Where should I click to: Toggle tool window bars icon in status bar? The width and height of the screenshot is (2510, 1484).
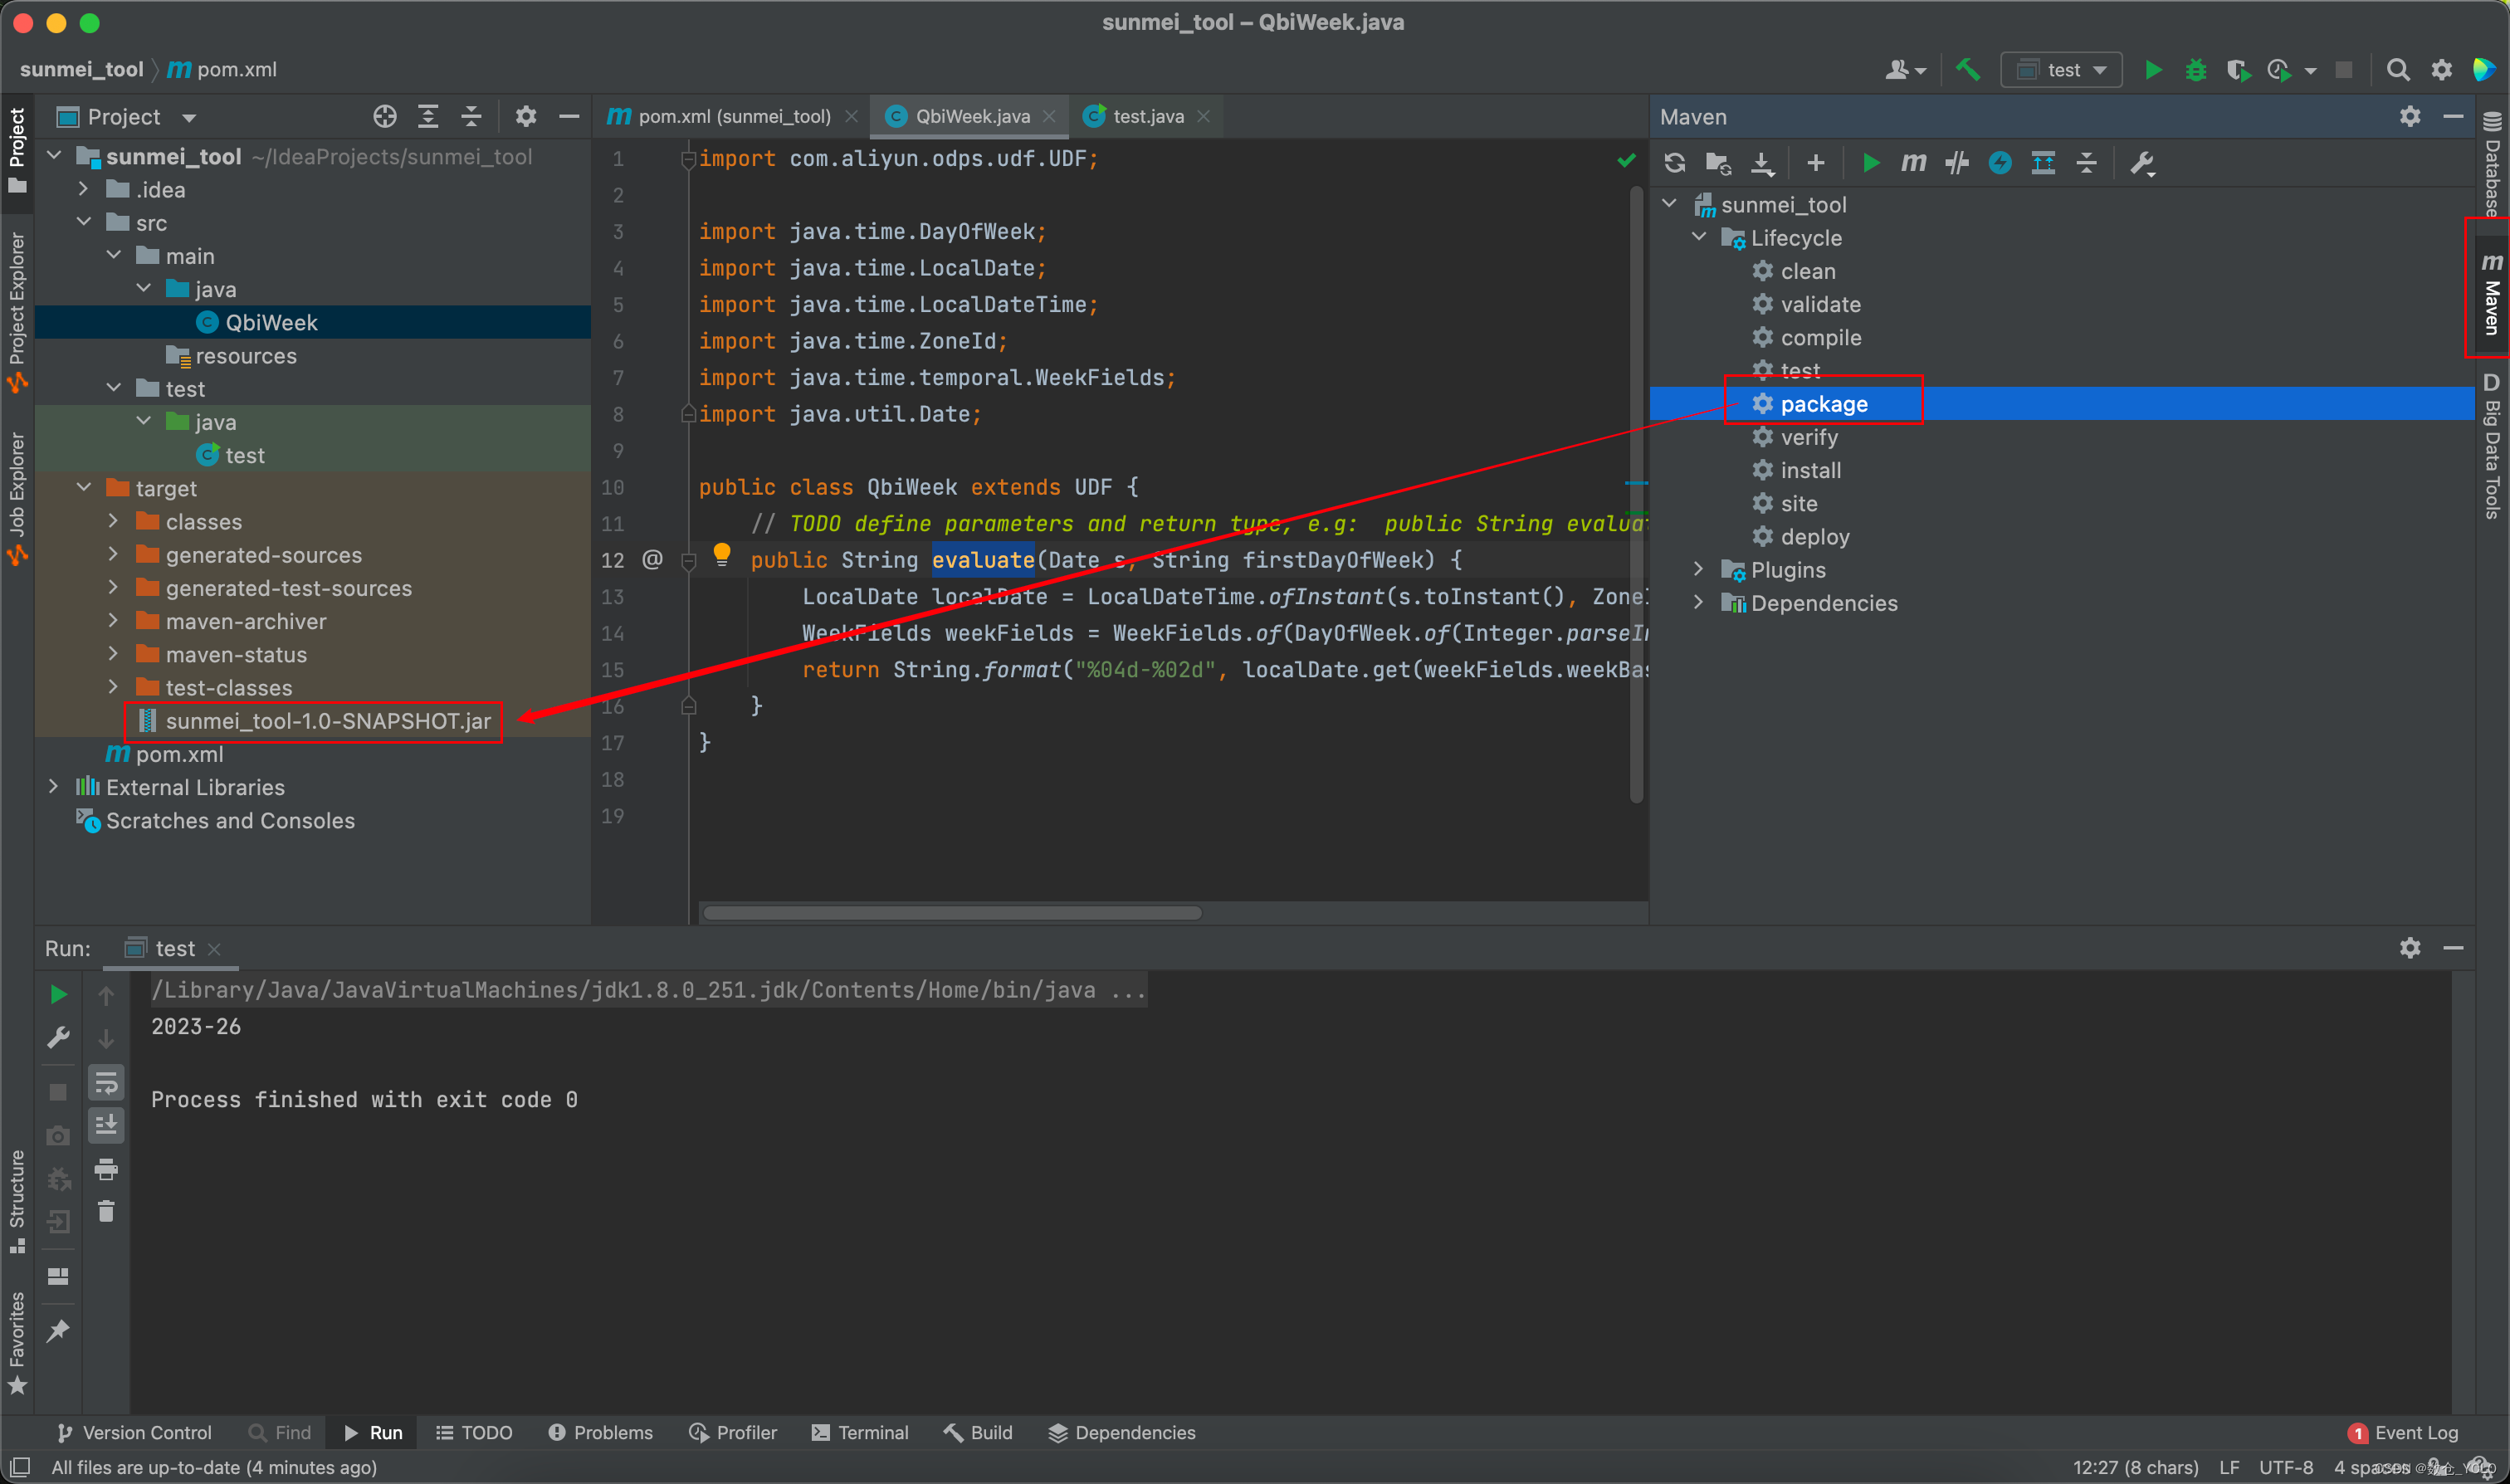tap(20, 1467)
